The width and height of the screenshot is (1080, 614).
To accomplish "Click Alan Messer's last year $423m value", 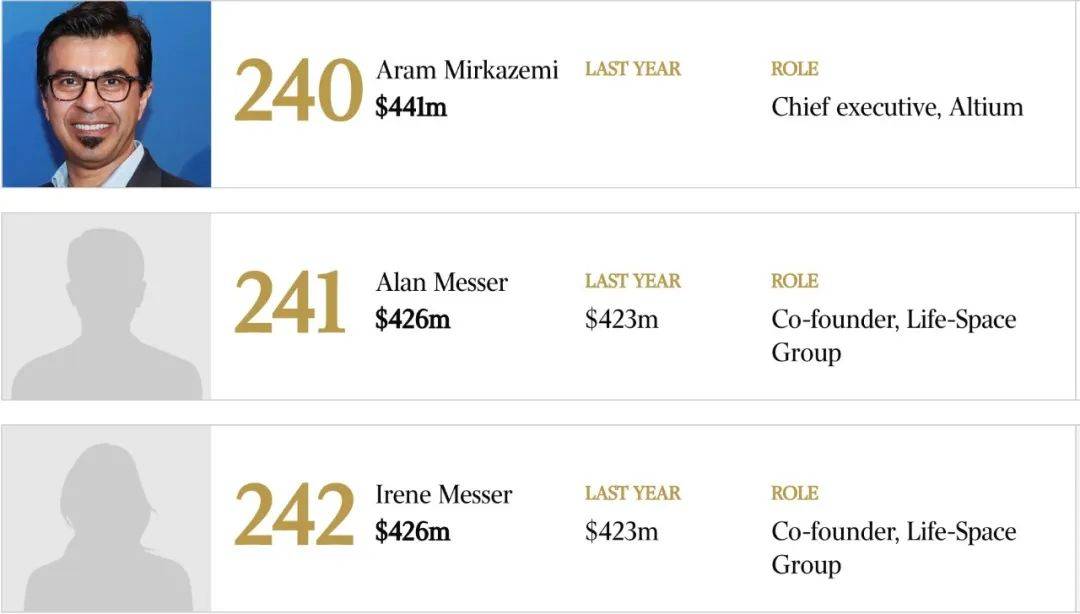I will tap(621, 319).
